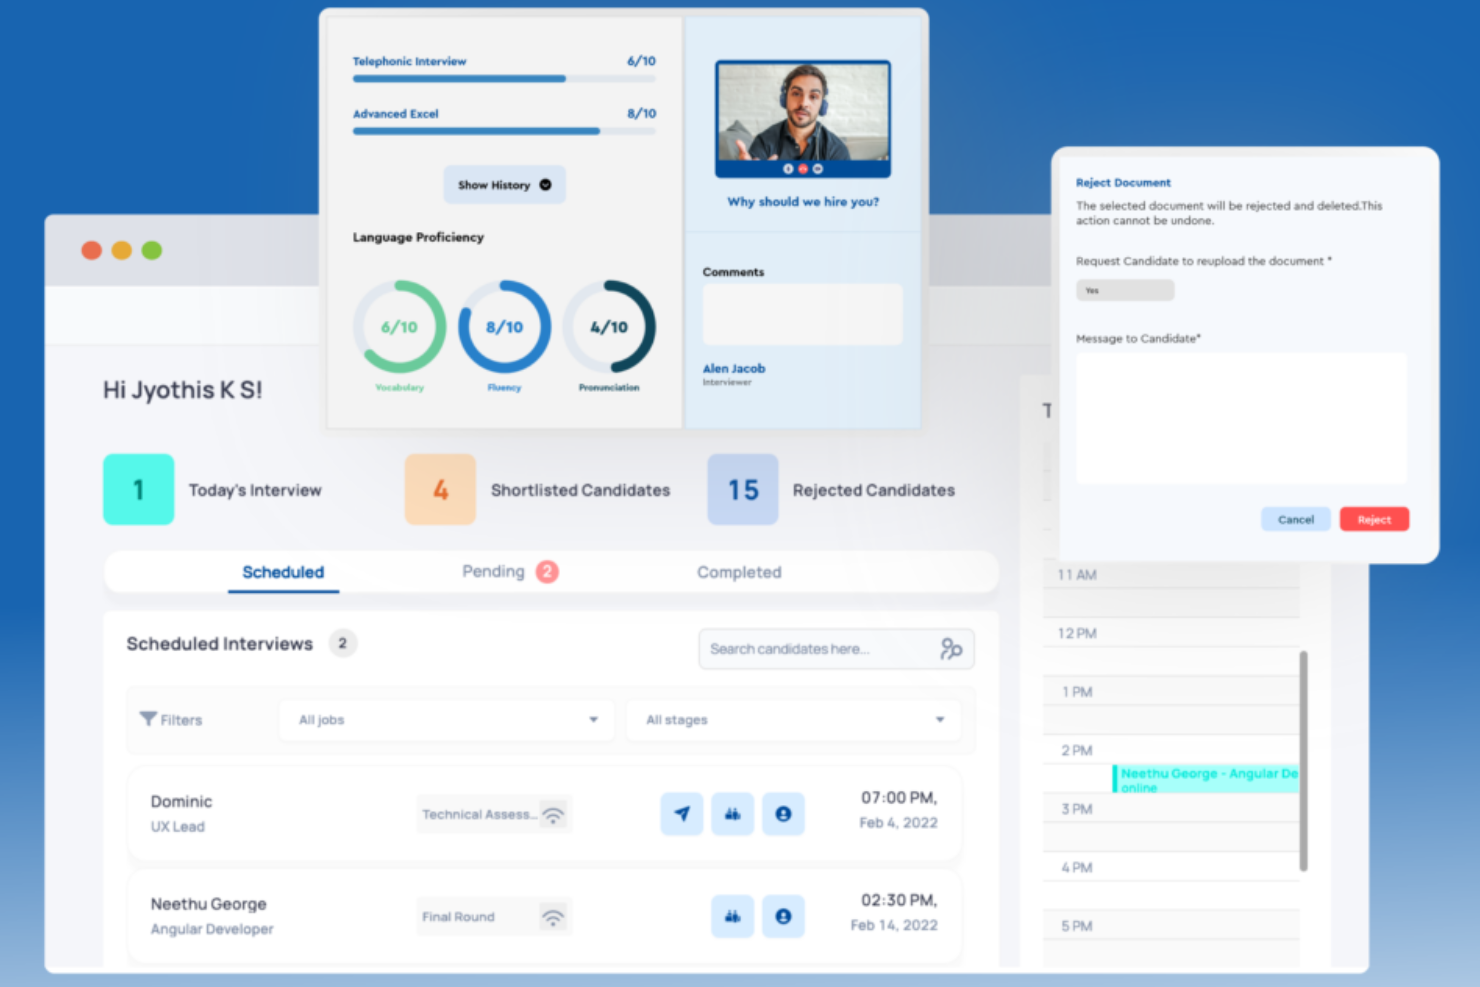1480x987 pixels.
Task: Click the candidate search icon
Action: tap(950, 649)
